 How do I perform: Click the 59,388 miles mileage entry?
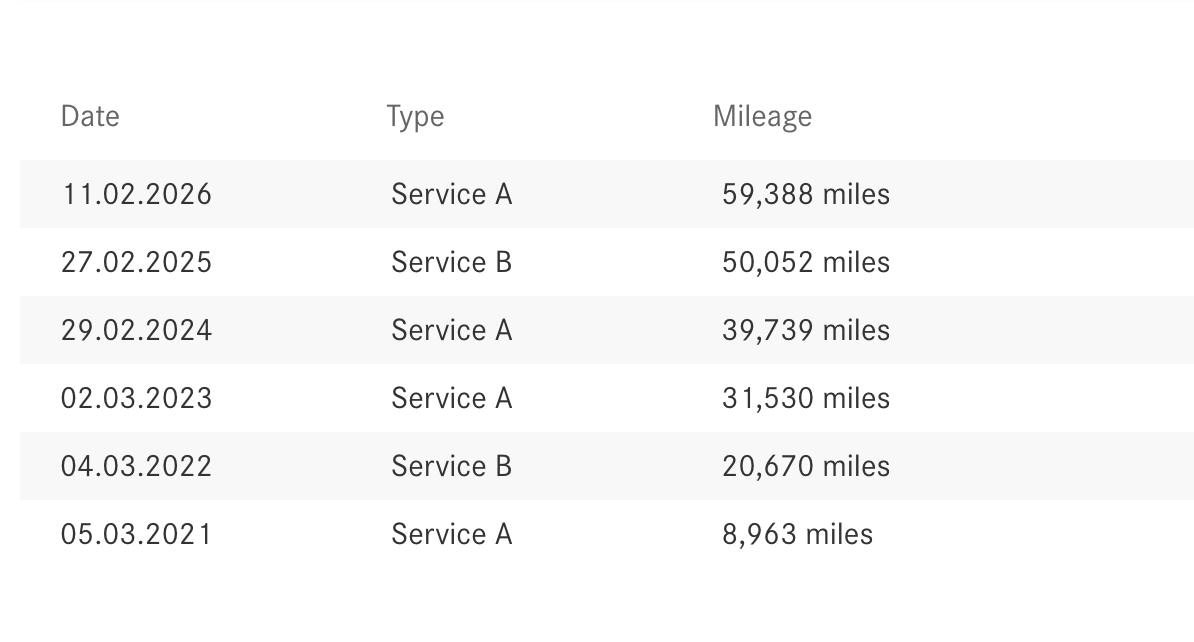click(x=805, y=194)
